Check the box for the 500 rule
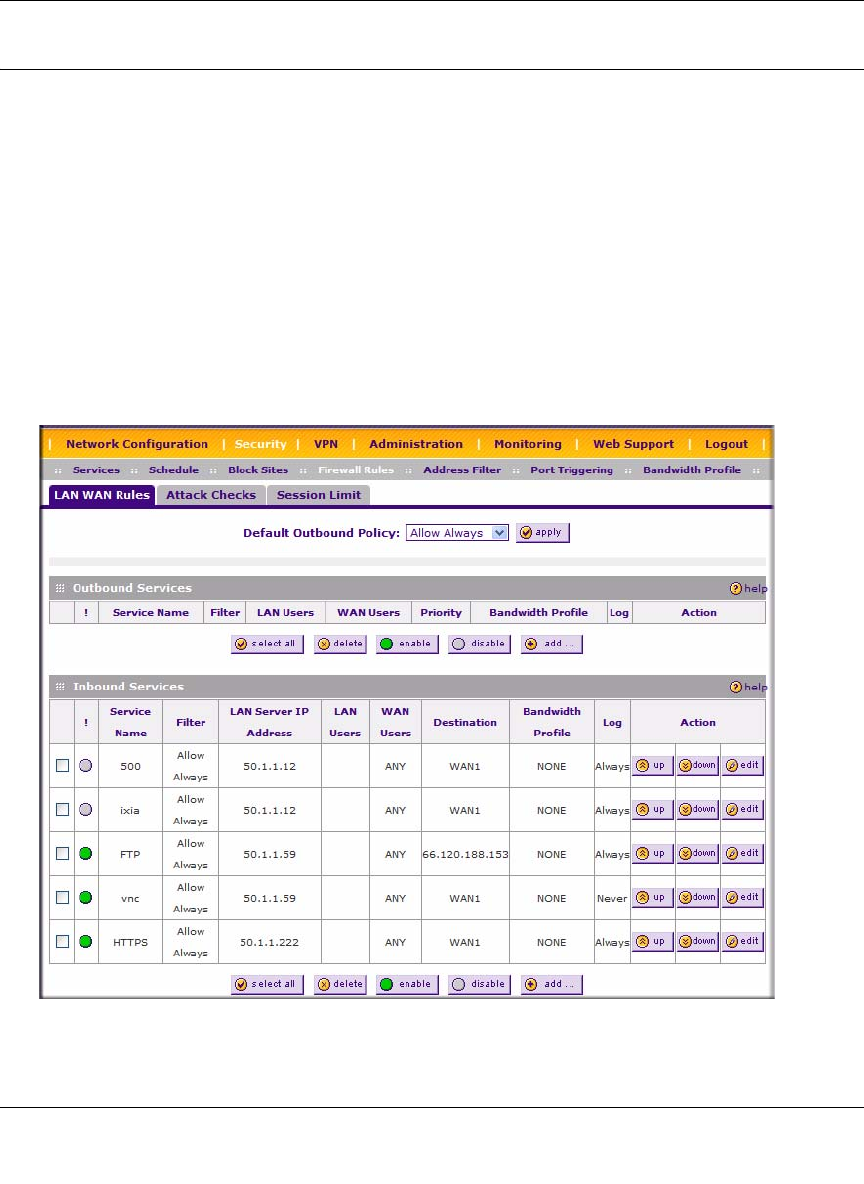864x1184 pixels. click(63, 766)
